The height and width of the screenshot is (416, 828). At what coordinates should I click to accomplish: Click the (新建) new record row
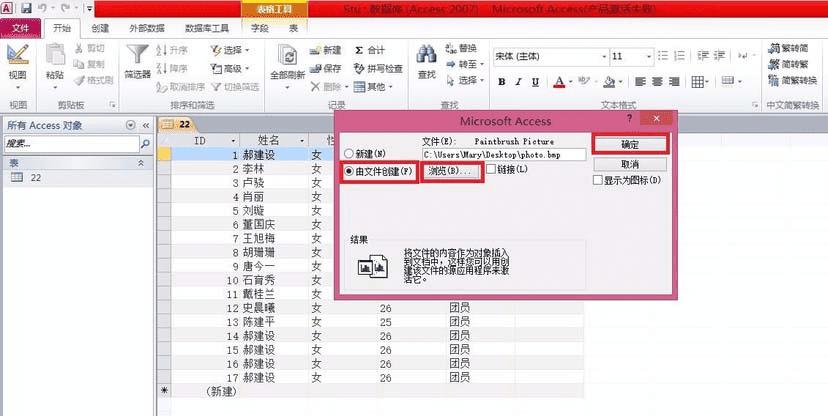click(x=372, y=392)
